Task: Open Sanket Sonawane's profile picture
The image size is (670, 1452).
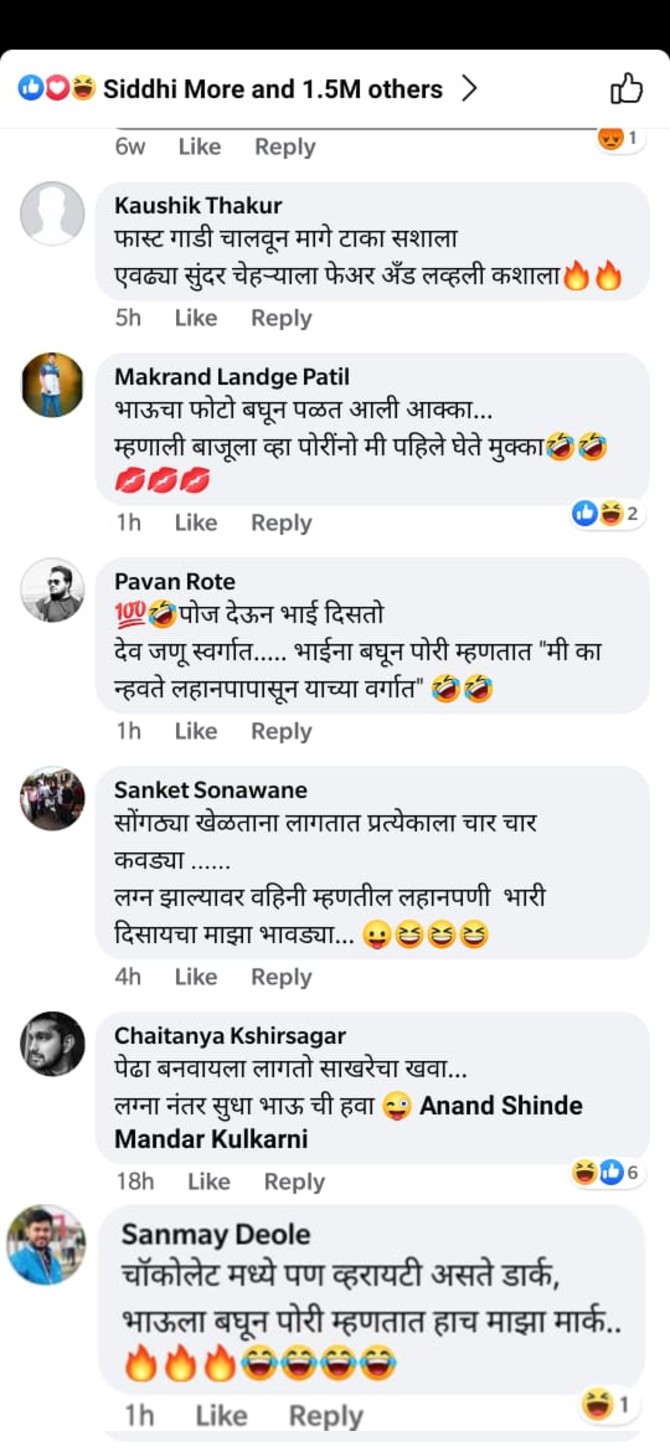Action: pyautogui.click(x=52, y=798)
